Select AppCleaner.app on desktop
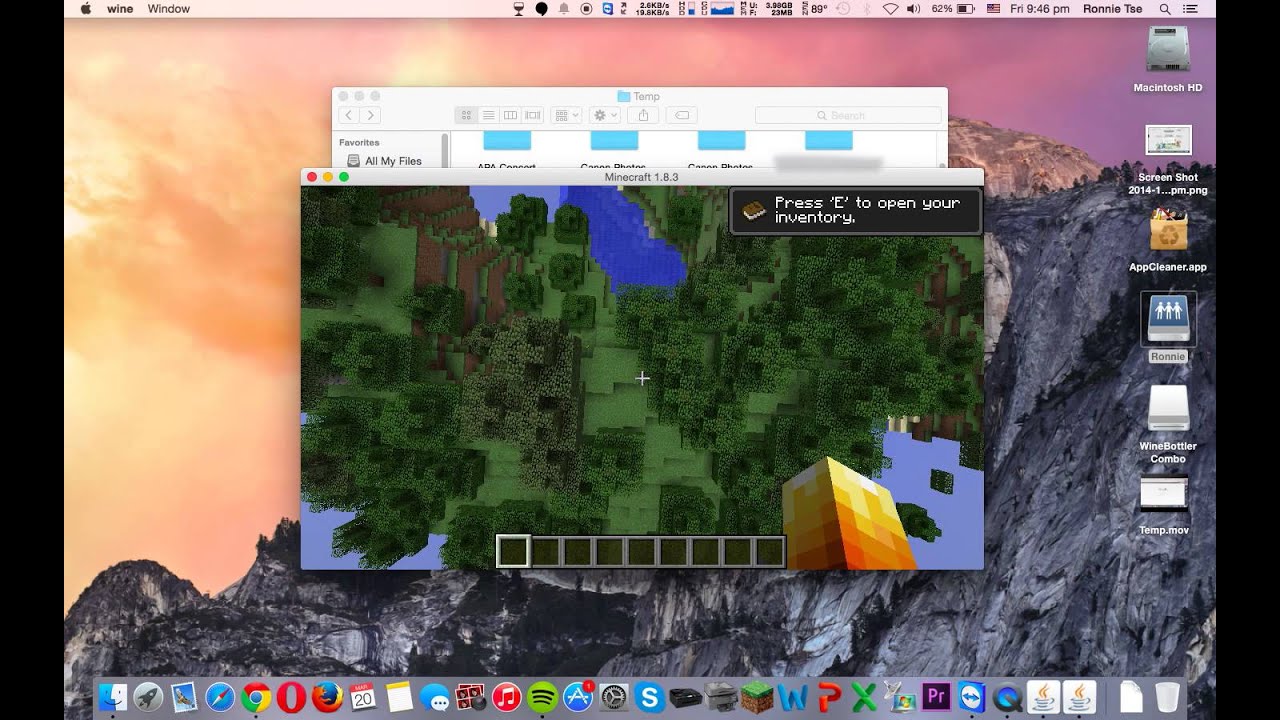The height and width of the screenshot is (720, 1280). click(x=1168, y=240)
